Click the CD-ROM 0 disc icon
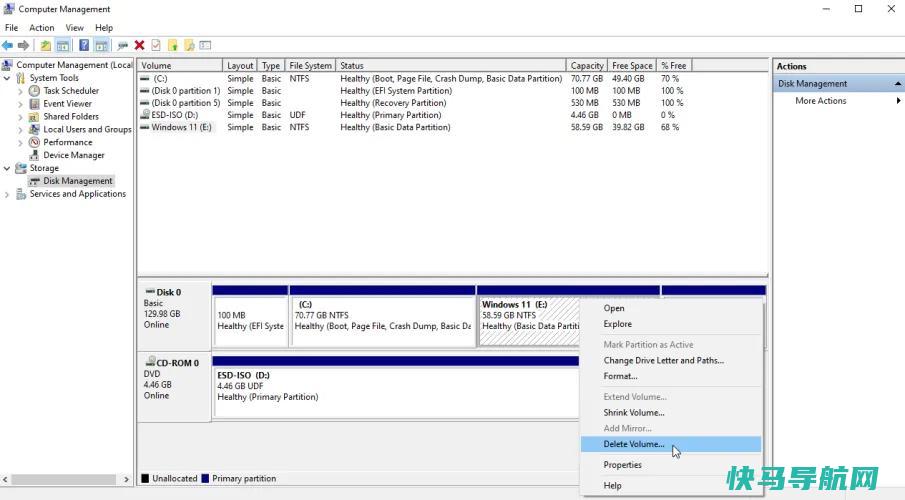The image size is (905, 500). 150,362
